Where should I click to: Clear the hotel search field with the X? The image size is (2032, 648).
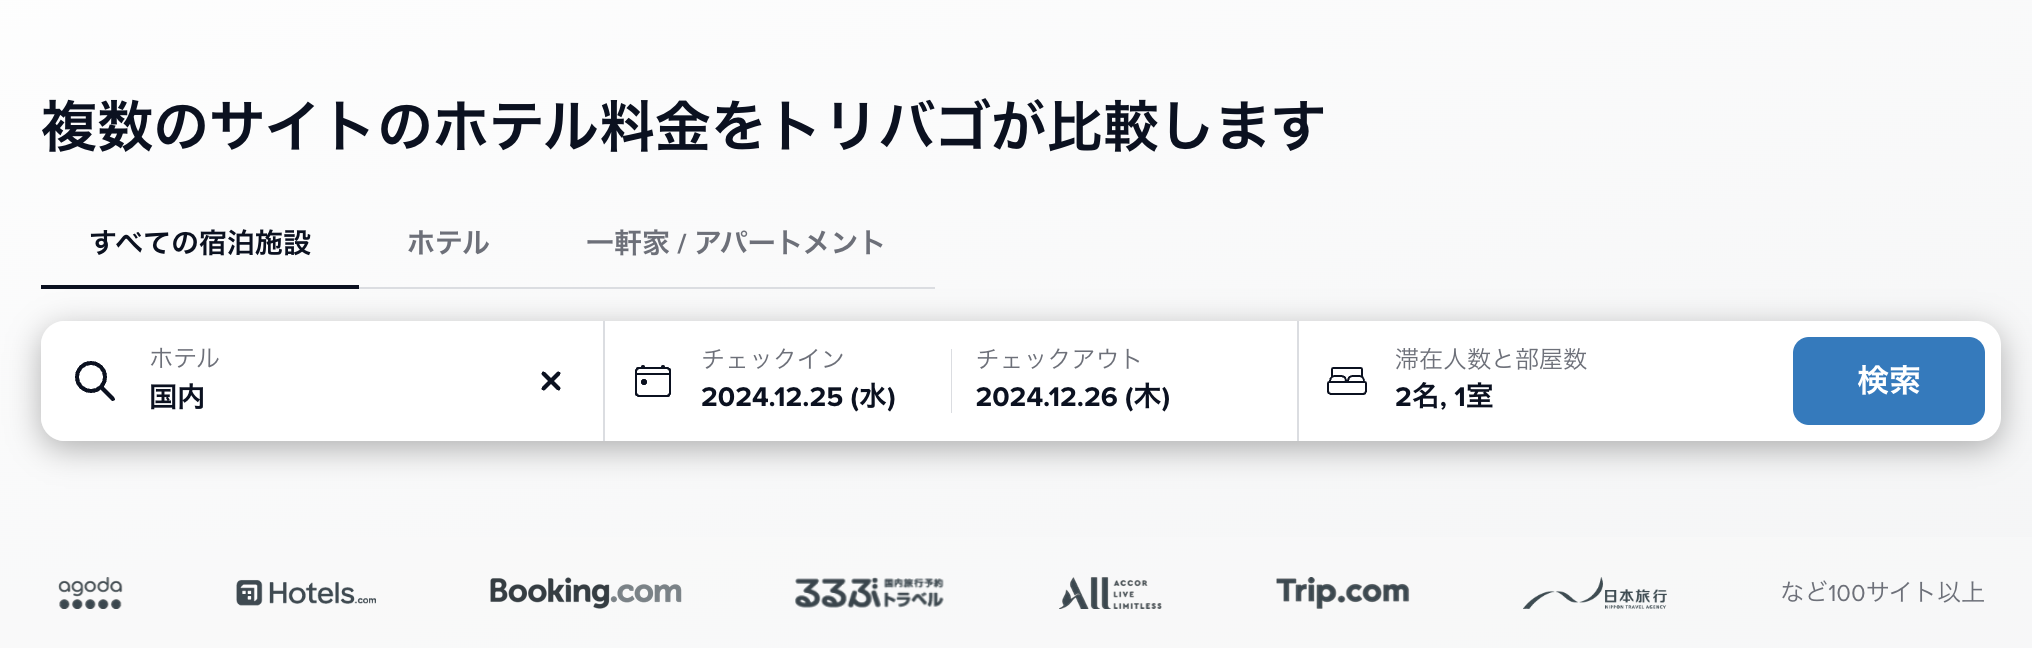[549, 381]
